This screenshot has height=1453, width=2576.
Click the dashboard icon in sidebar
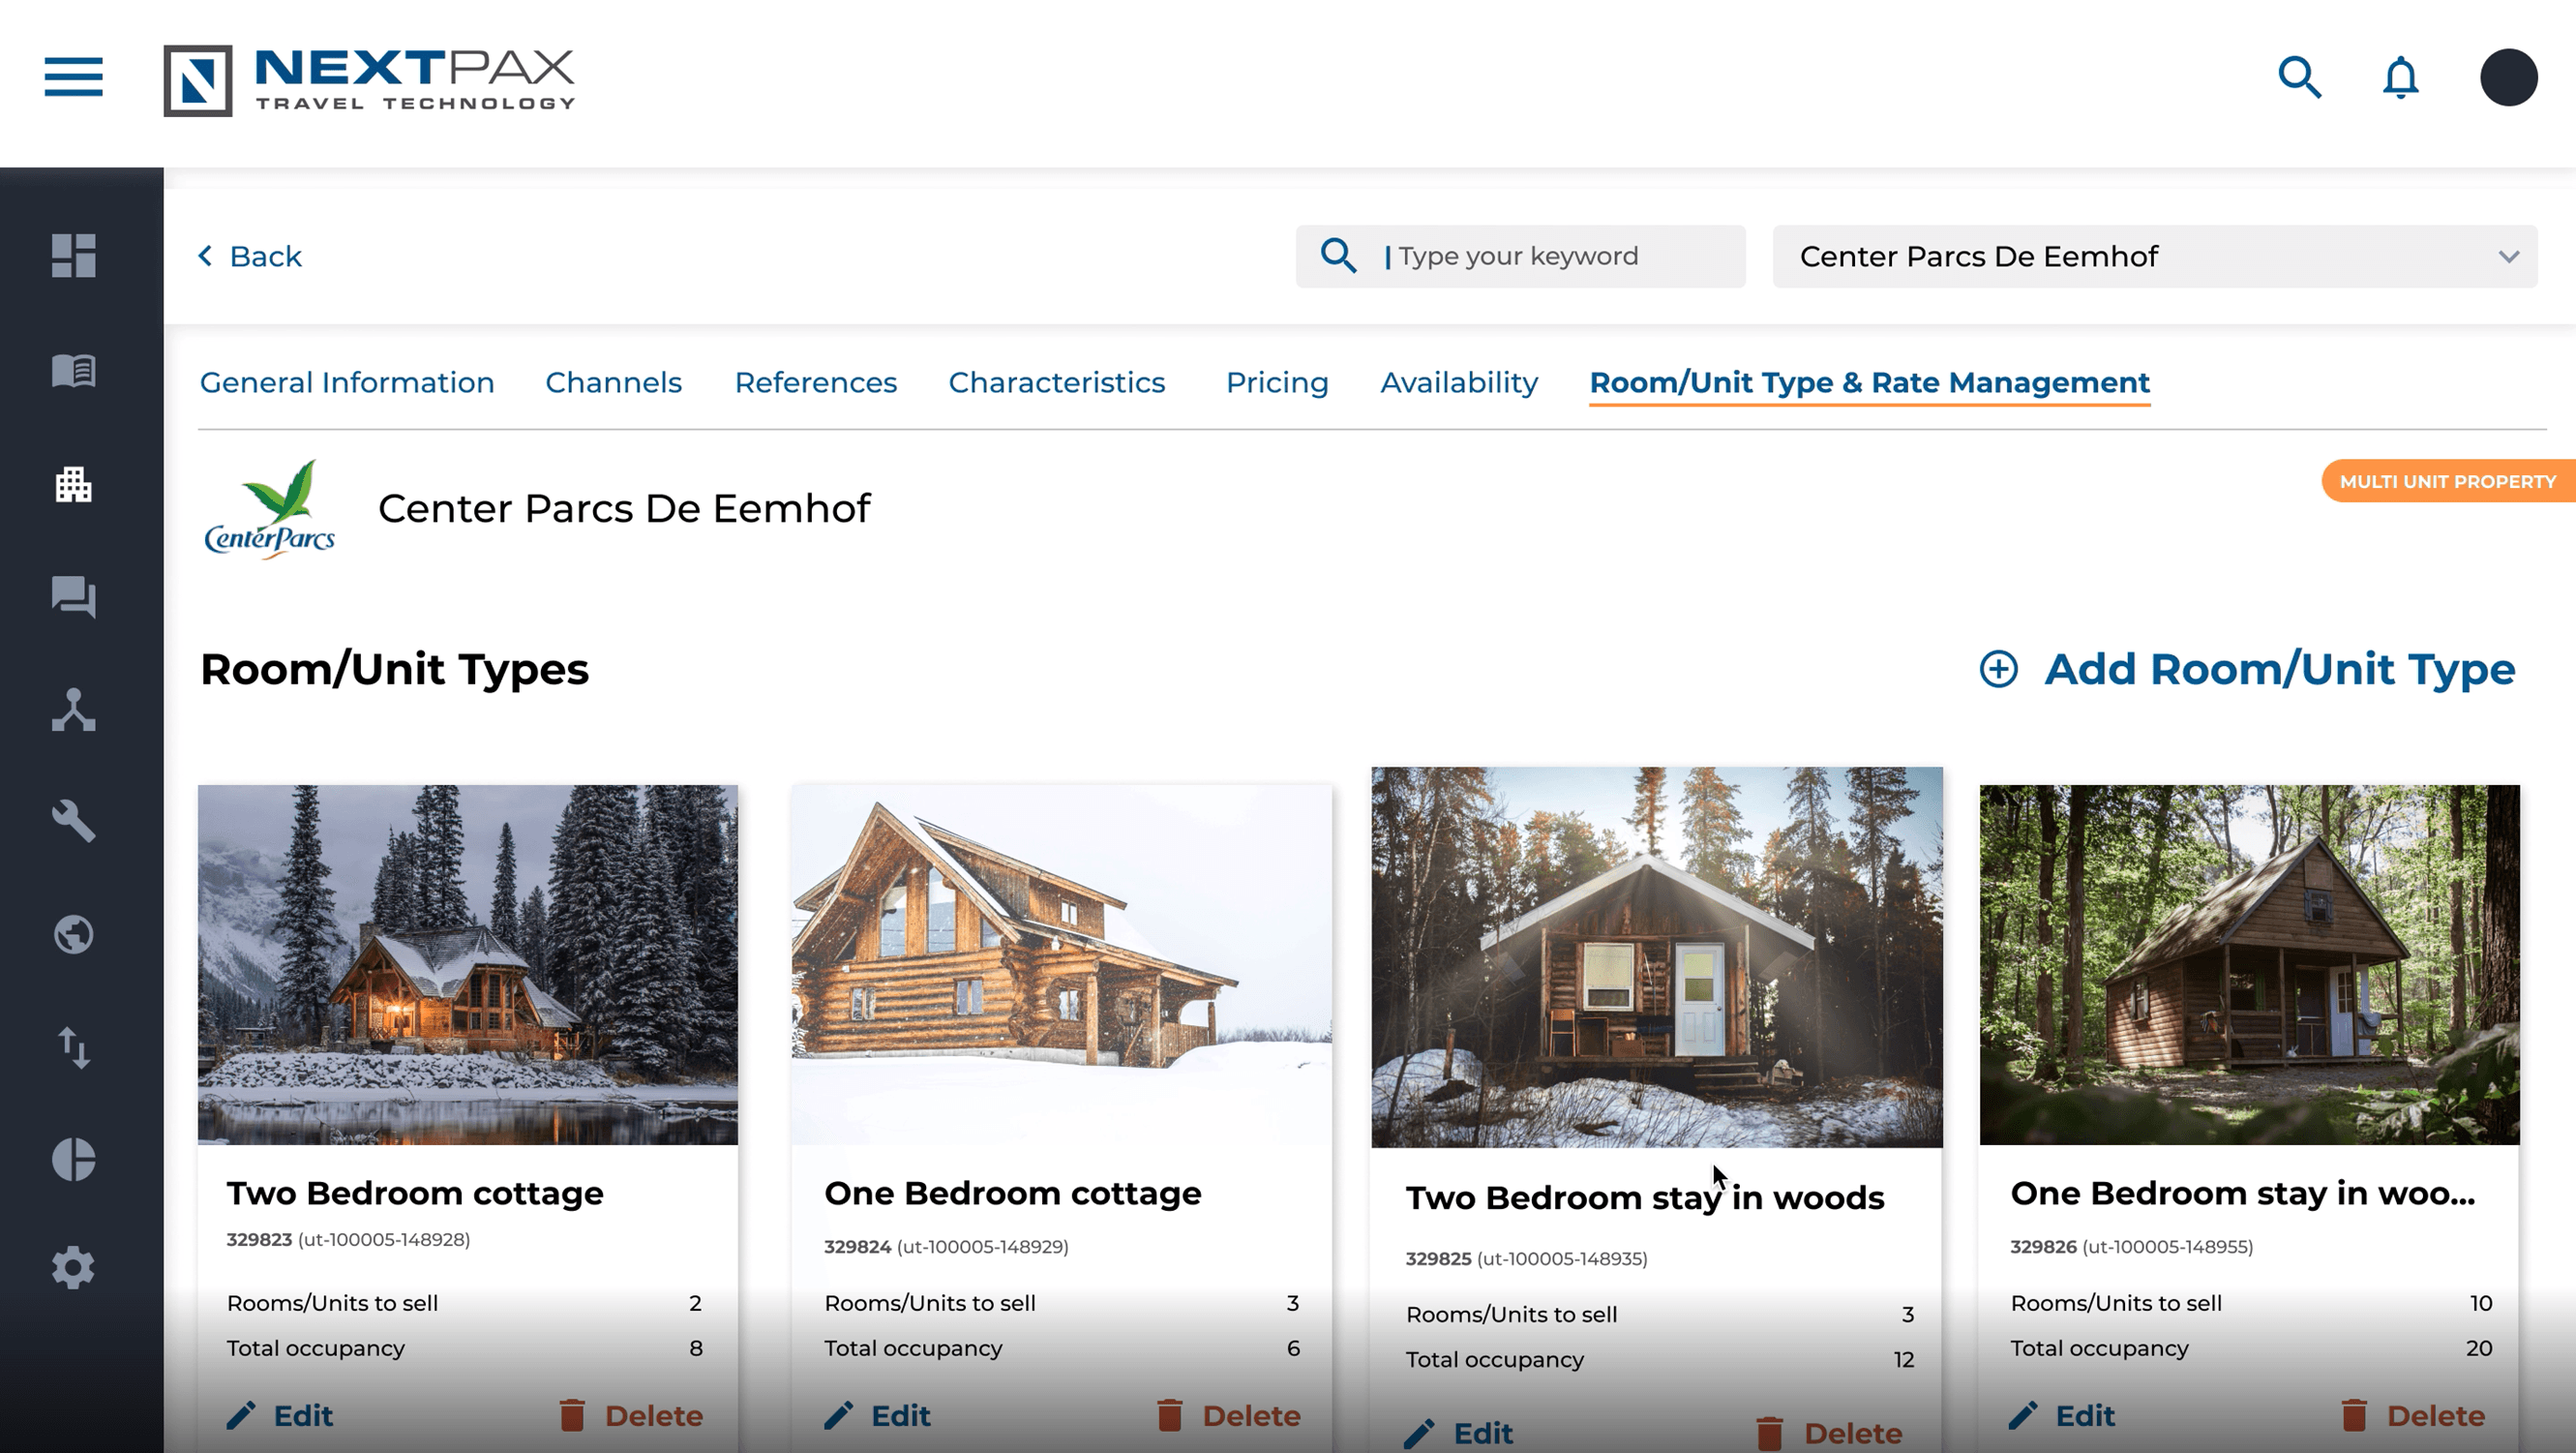(73, 256)
